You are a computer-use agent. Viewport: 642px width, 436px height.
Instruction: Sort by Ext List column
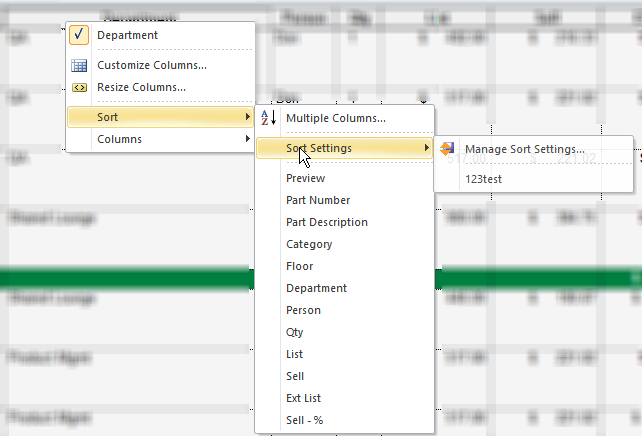[302, 398]
